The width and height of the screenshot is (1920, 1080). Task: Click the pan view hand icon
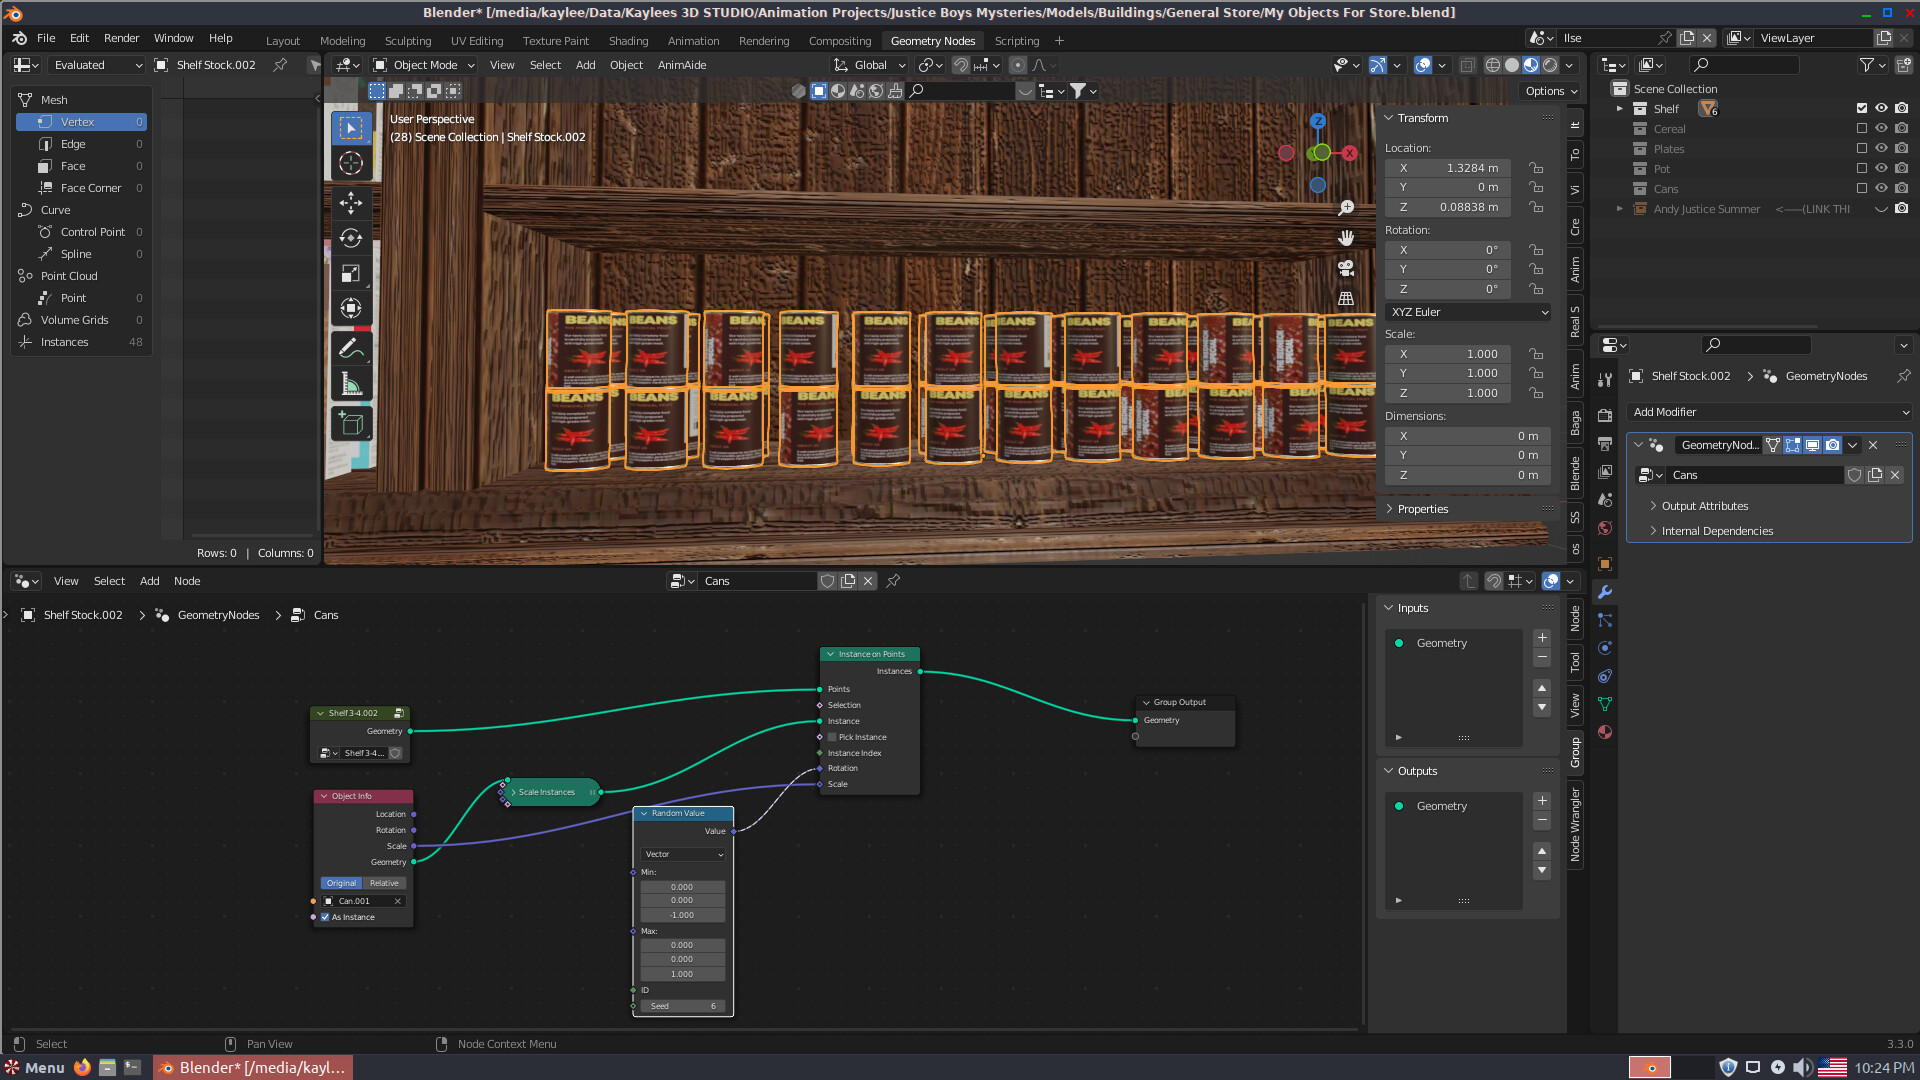(x=1346, y=238)
